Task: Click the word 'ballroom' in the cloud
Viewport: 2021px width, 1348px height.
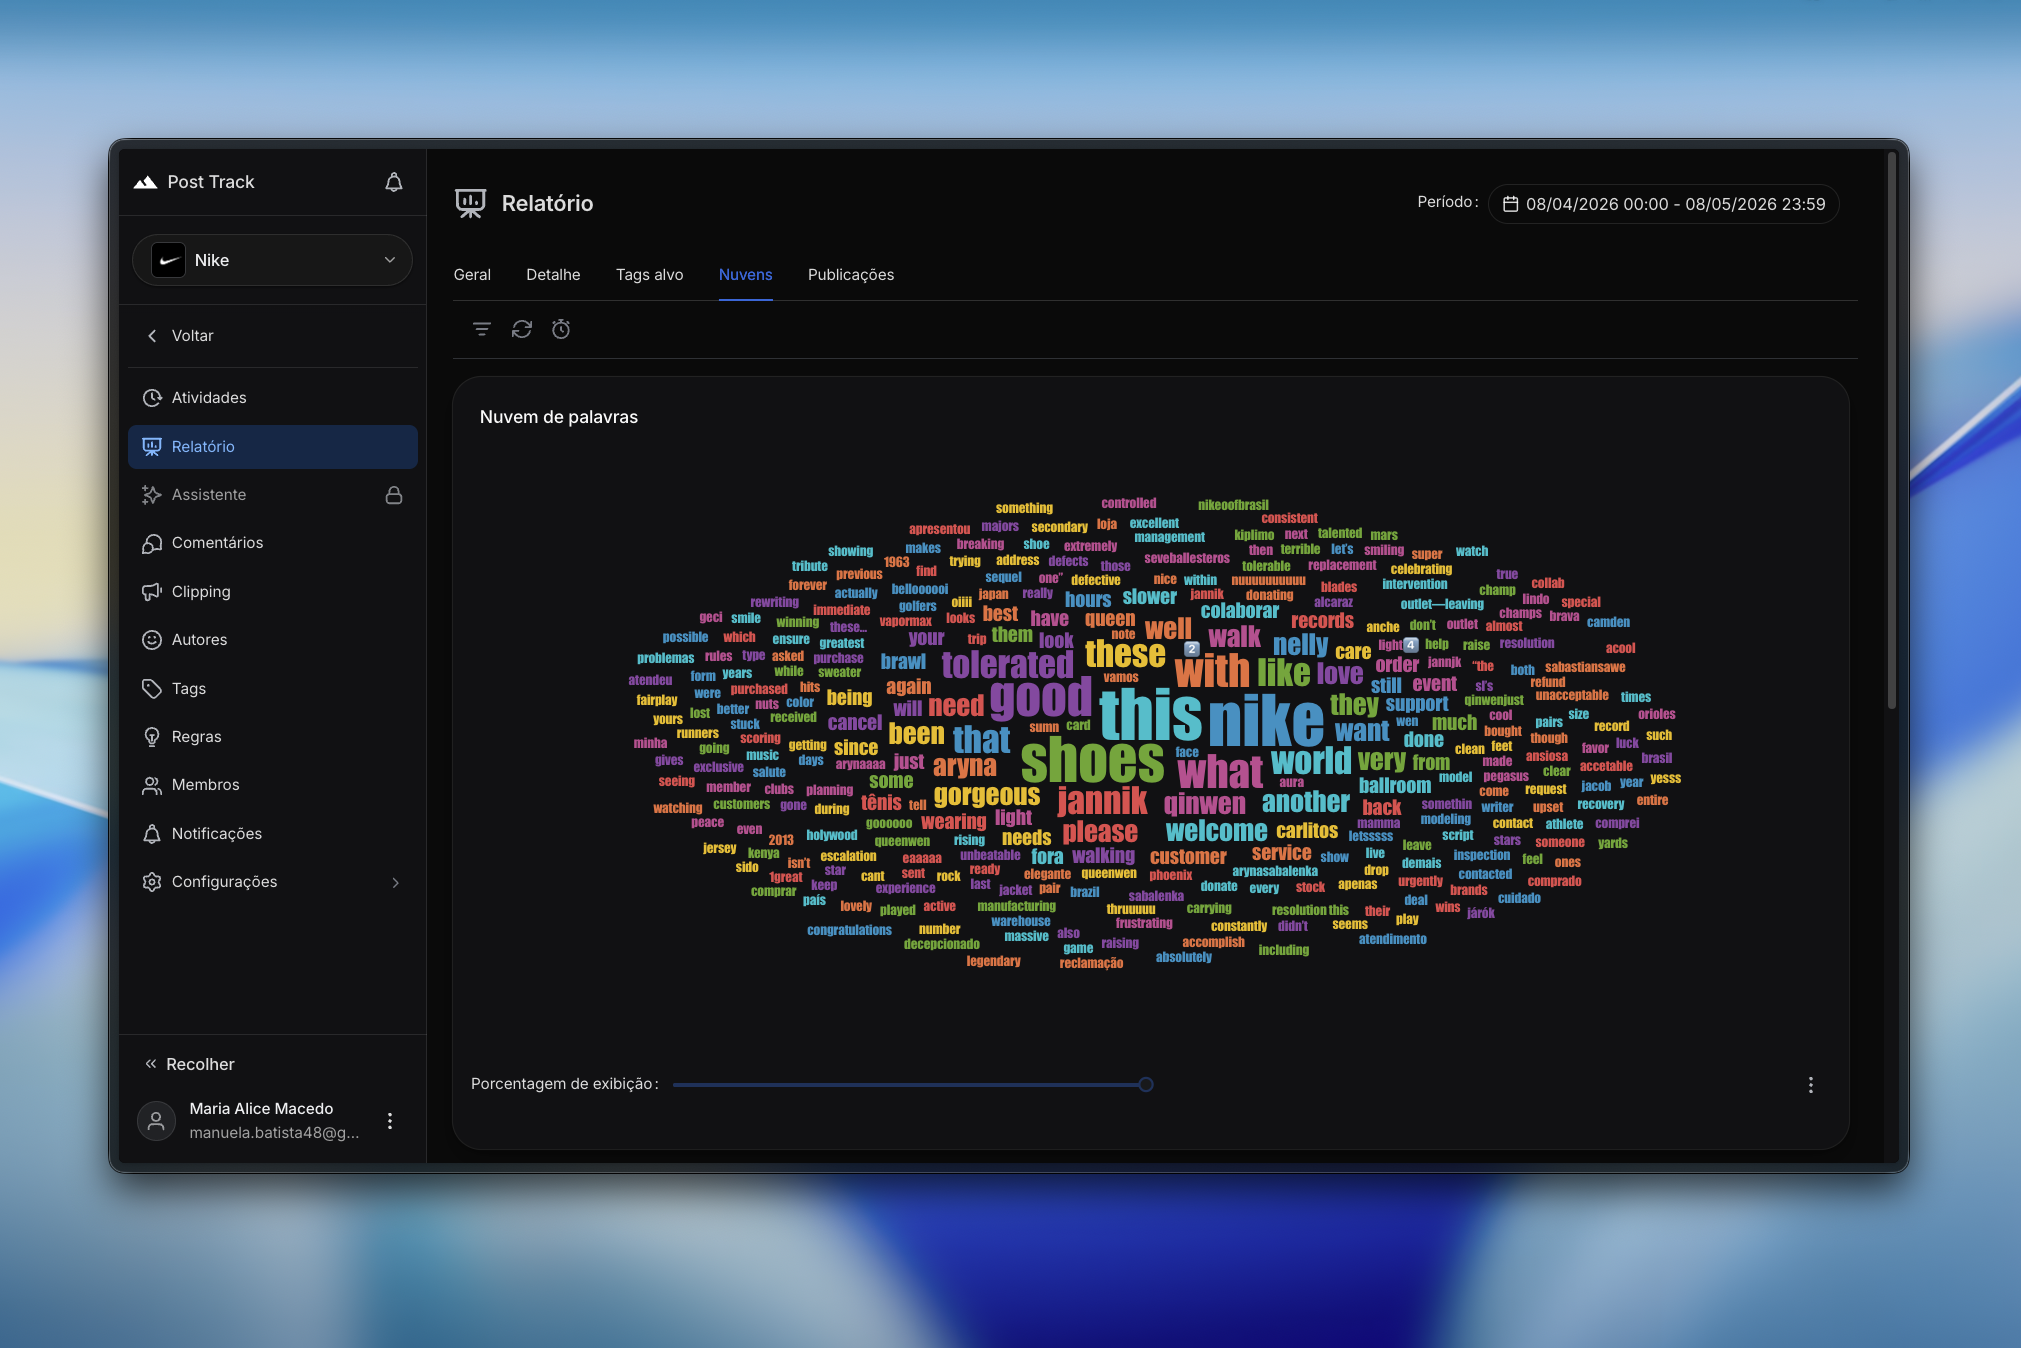Action: pos(1395,785)
